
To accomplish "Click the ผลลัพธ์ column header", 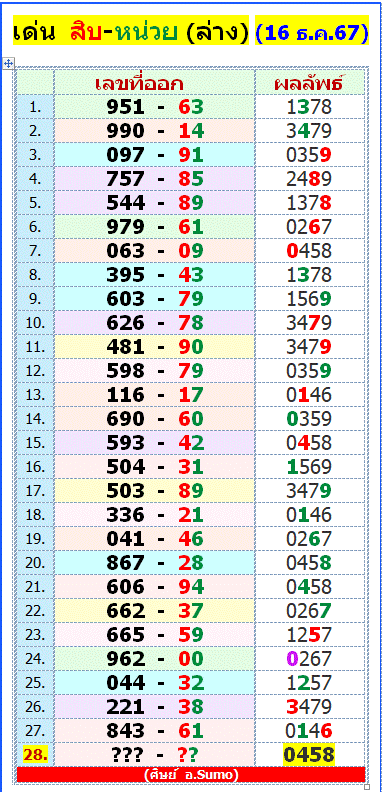I will tap(309, 83).
